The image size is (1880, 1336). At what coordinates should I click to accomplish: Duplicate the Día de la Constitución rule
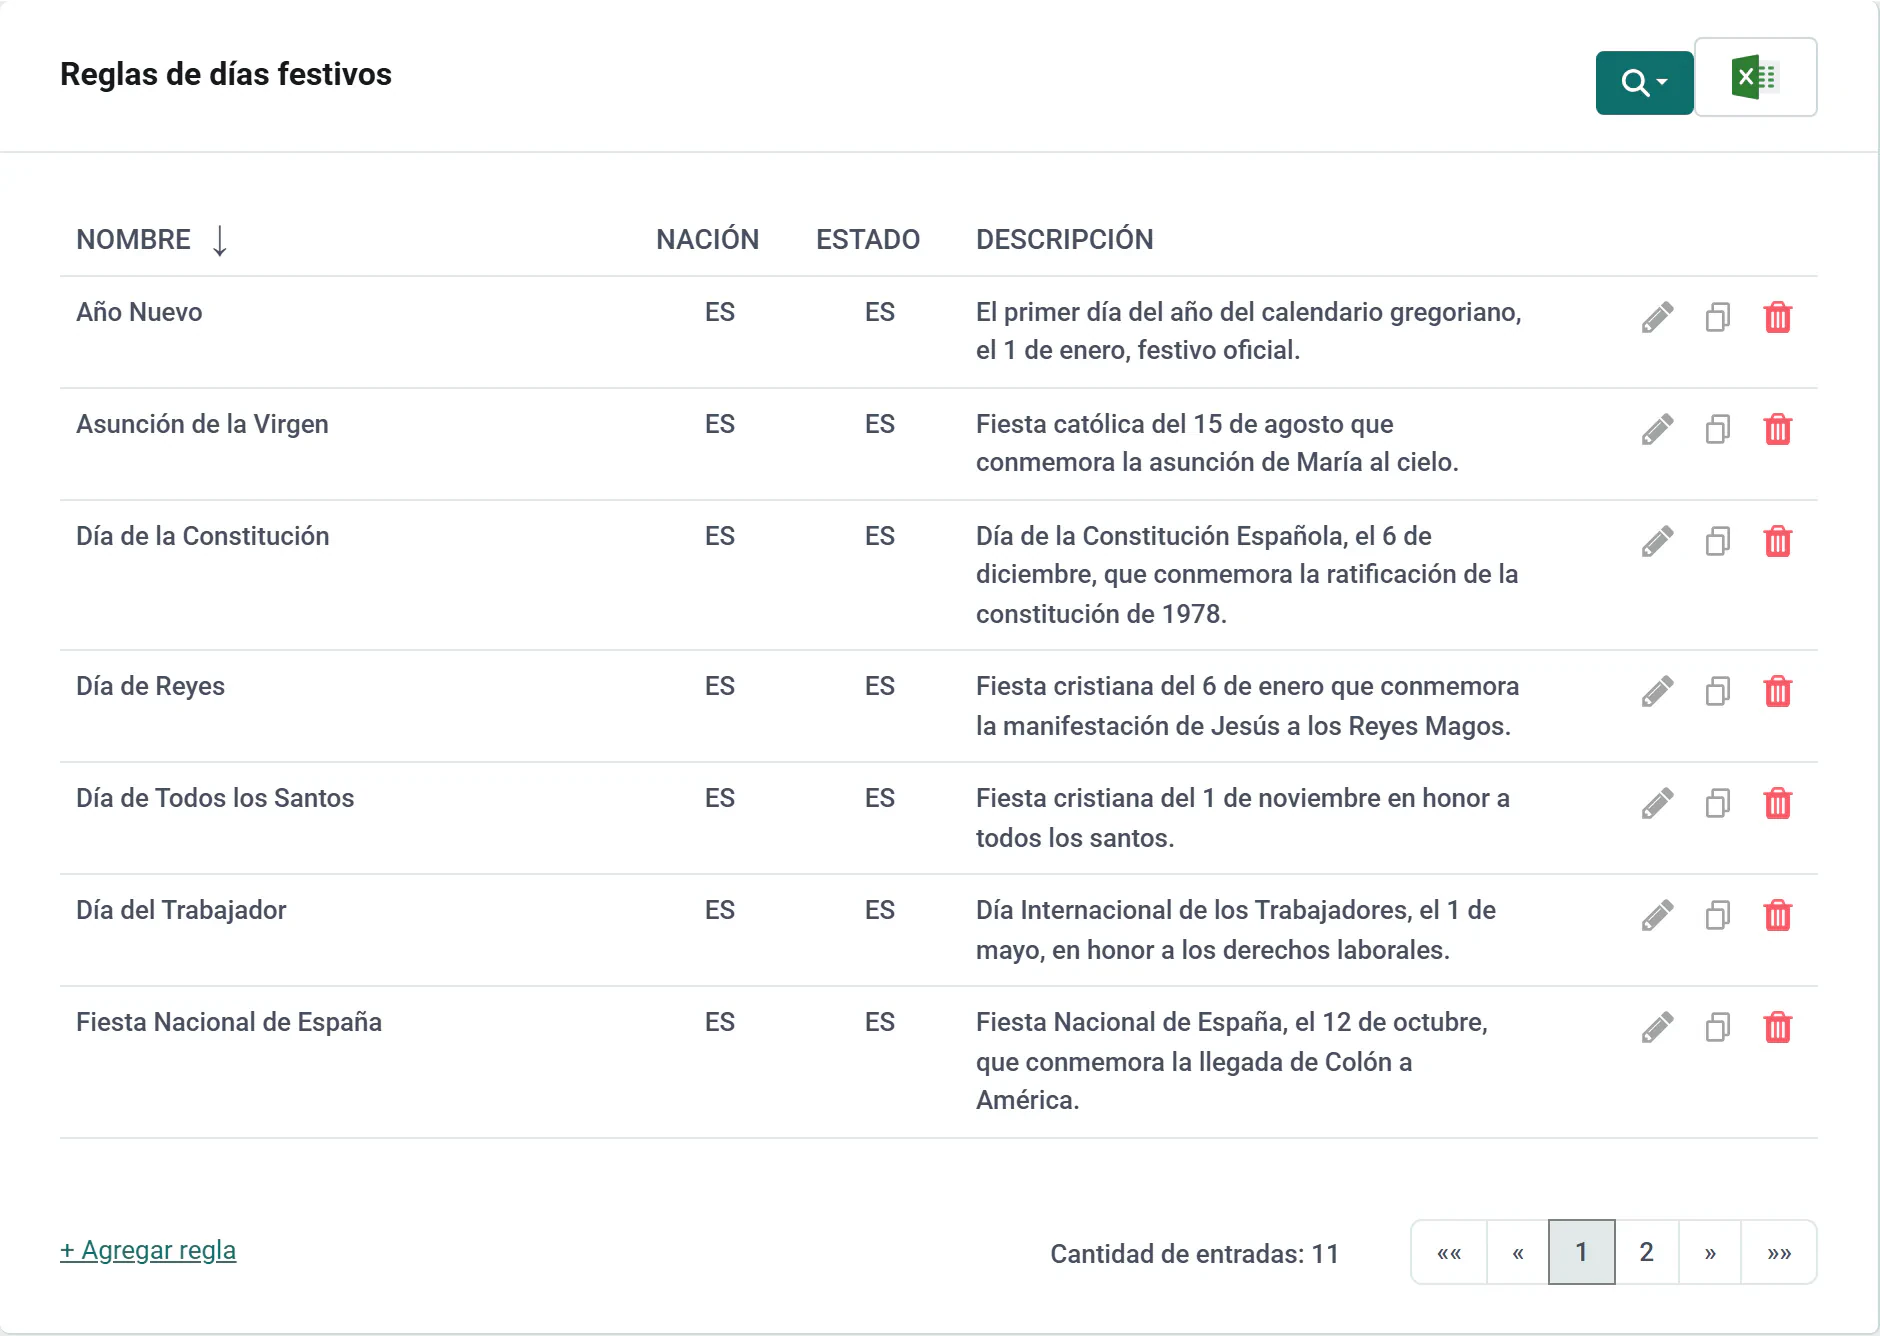point(1718,542)
